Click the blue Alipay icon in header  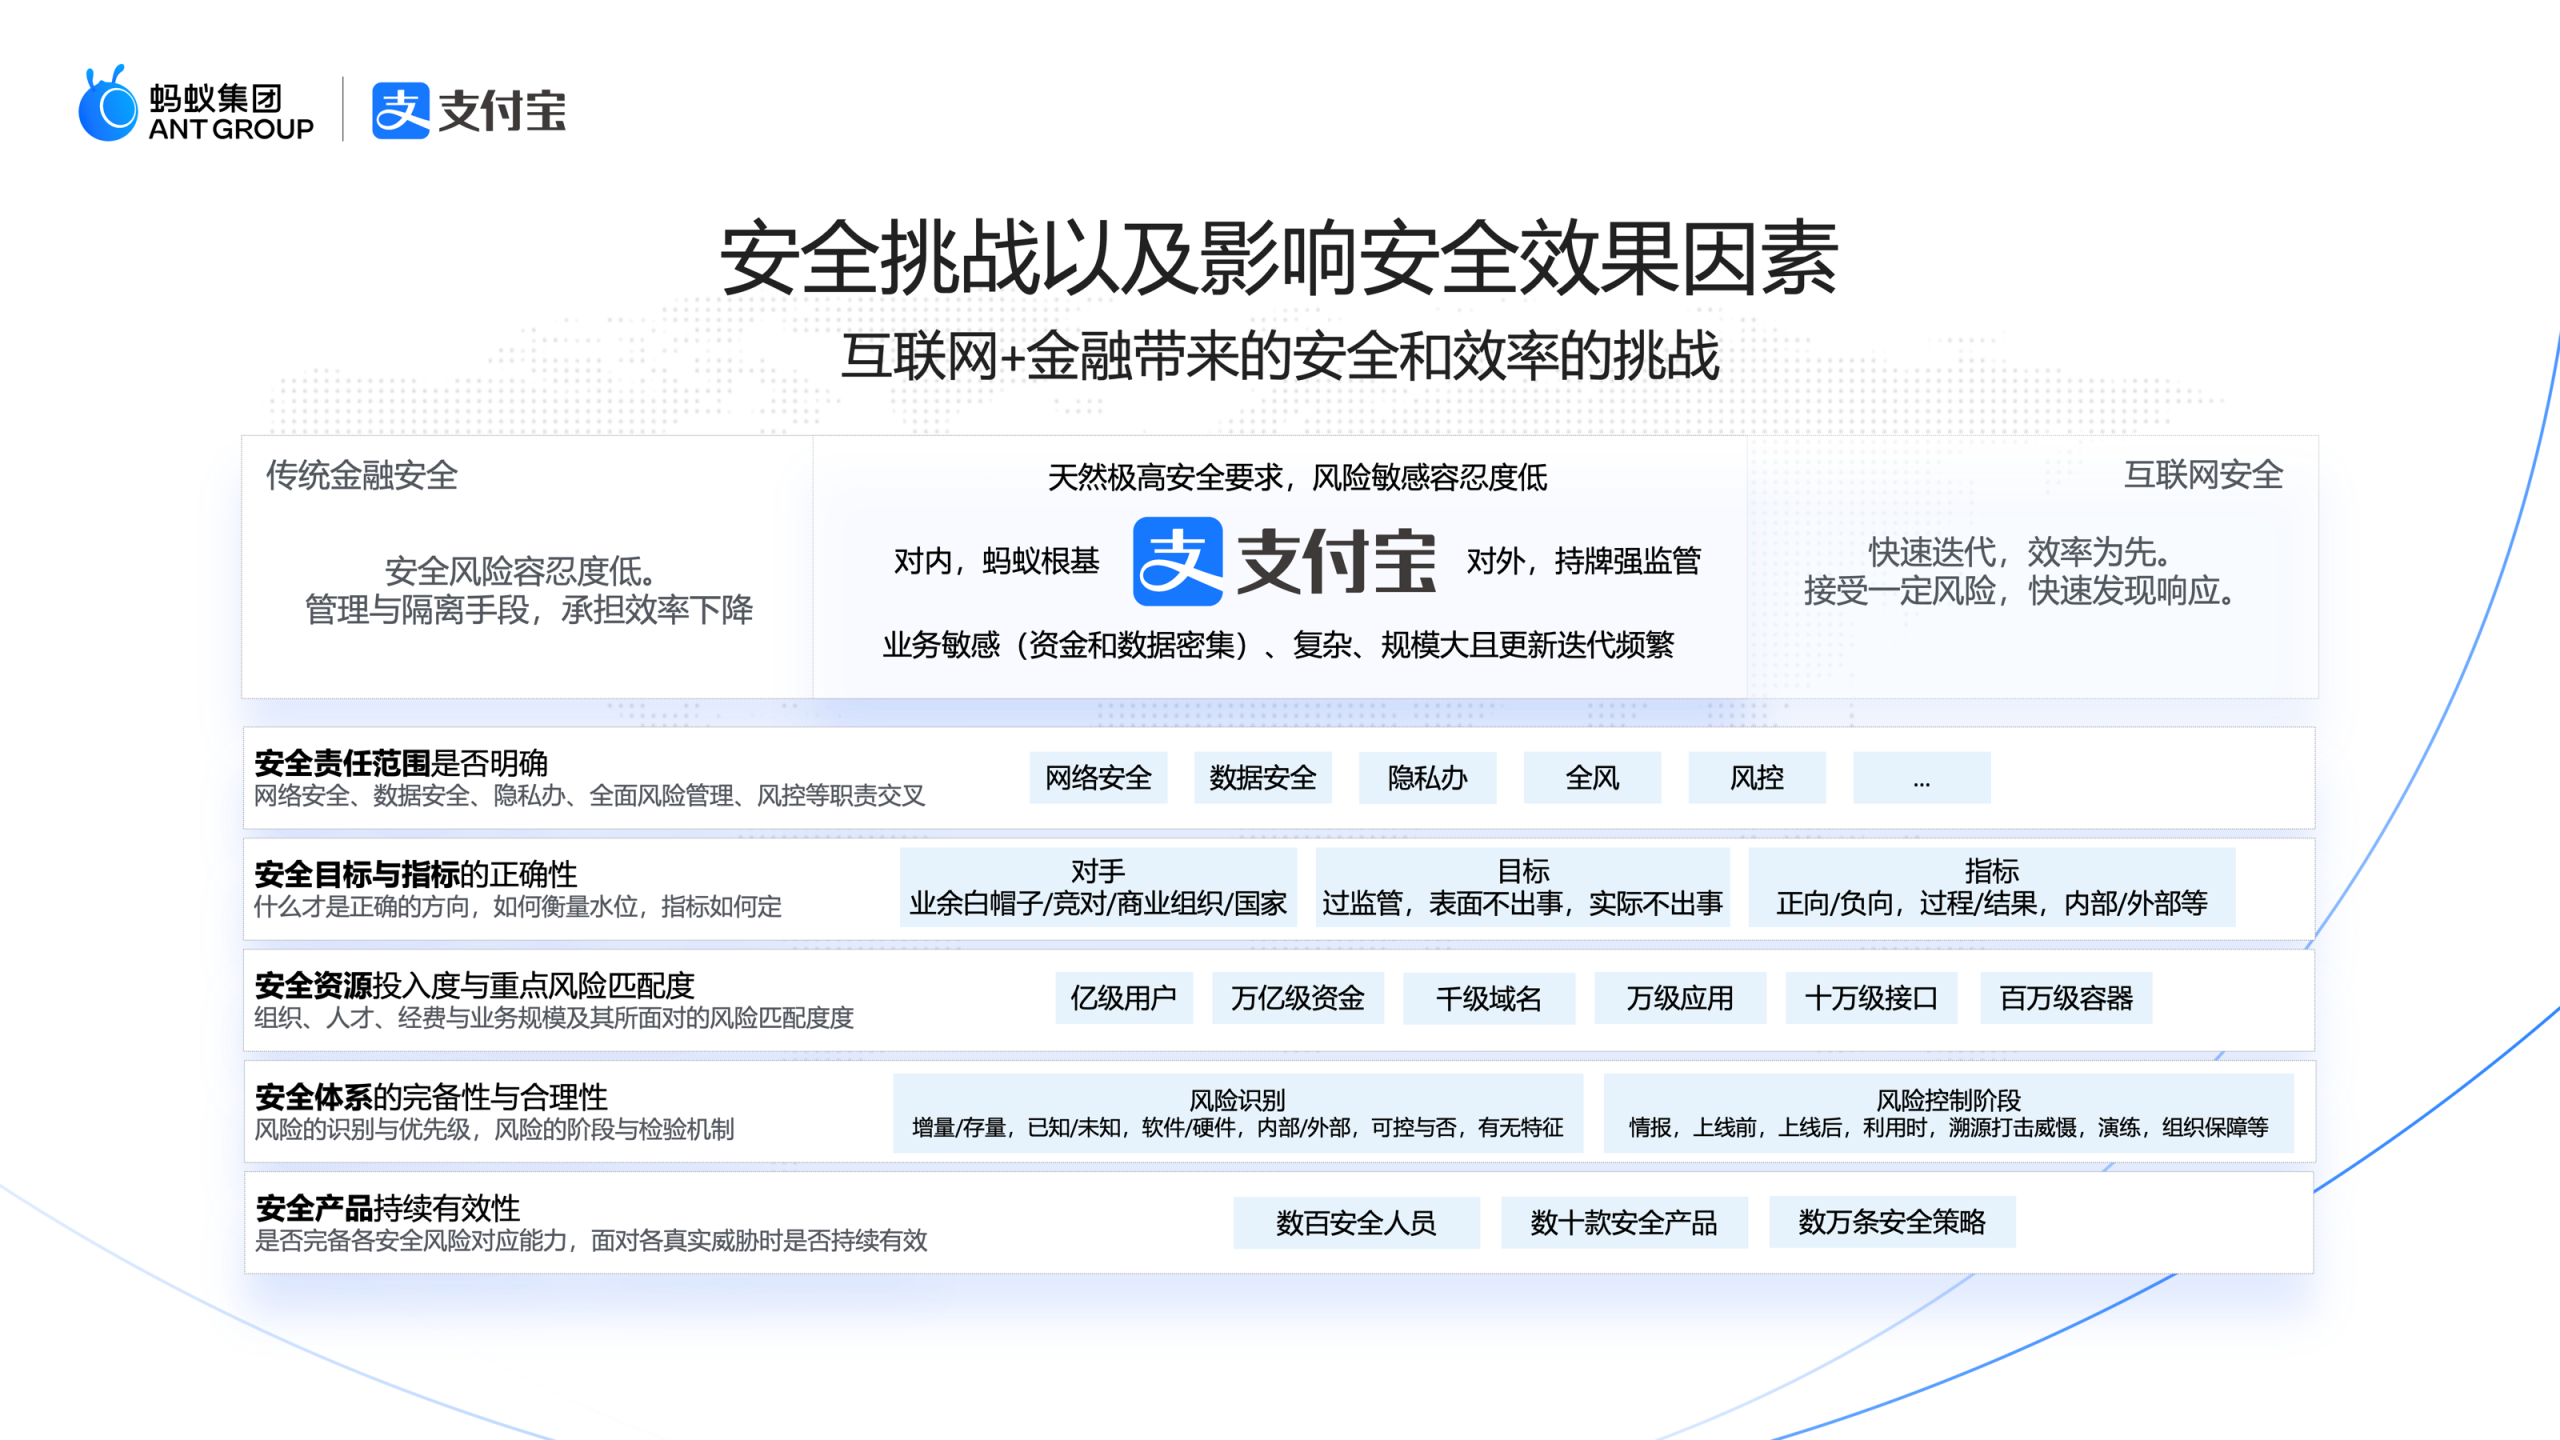pyautogui.click(x=400, y=110)
